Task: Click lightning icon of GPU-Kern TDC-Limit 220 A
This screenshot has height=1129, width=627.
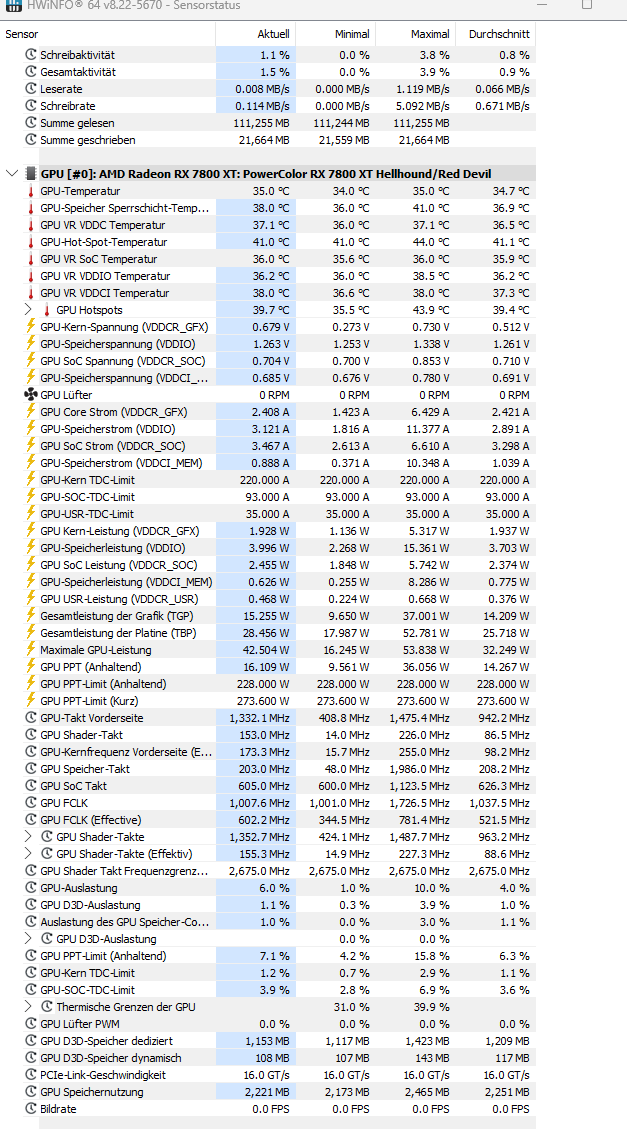Action: (31, 480)
